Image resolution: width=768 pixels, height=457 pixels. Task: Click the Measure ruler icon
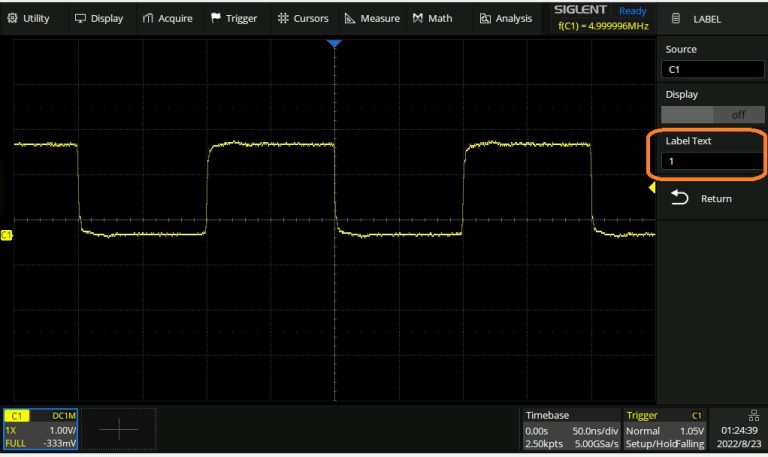point(350,18)
